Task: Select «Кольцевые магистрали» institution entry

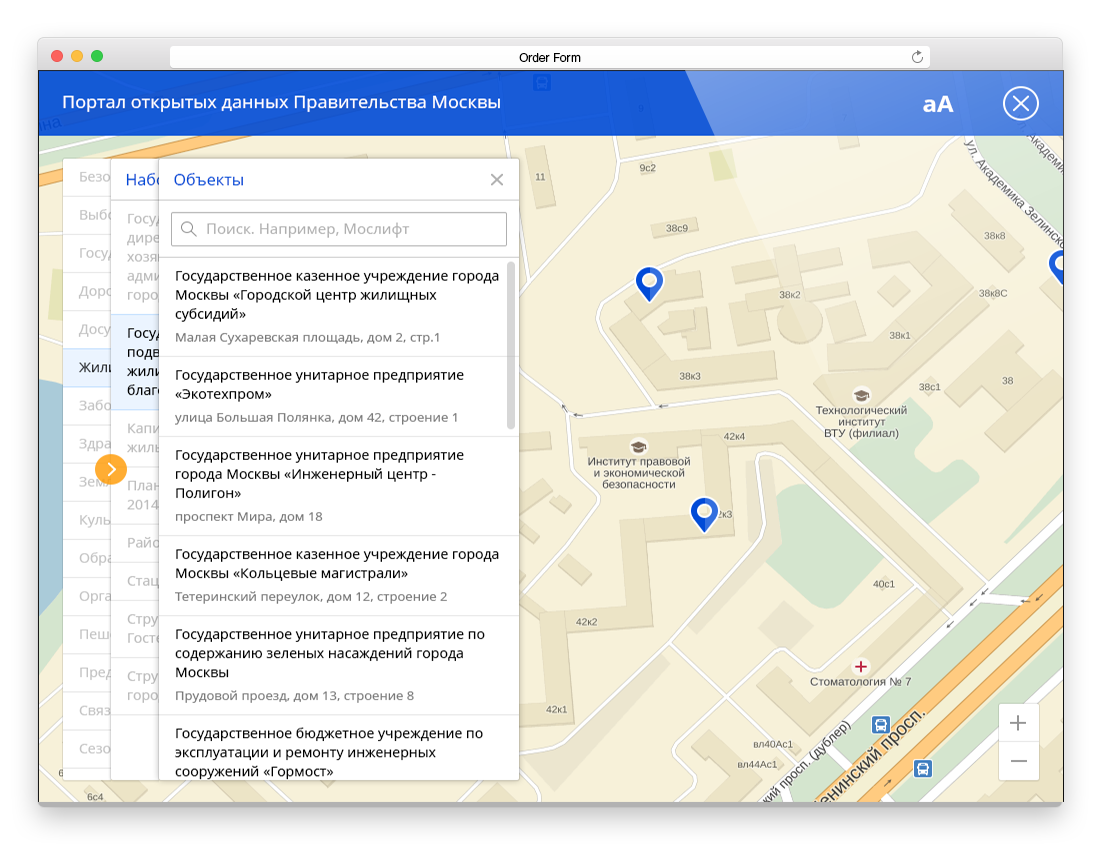Action: [337, 576]
